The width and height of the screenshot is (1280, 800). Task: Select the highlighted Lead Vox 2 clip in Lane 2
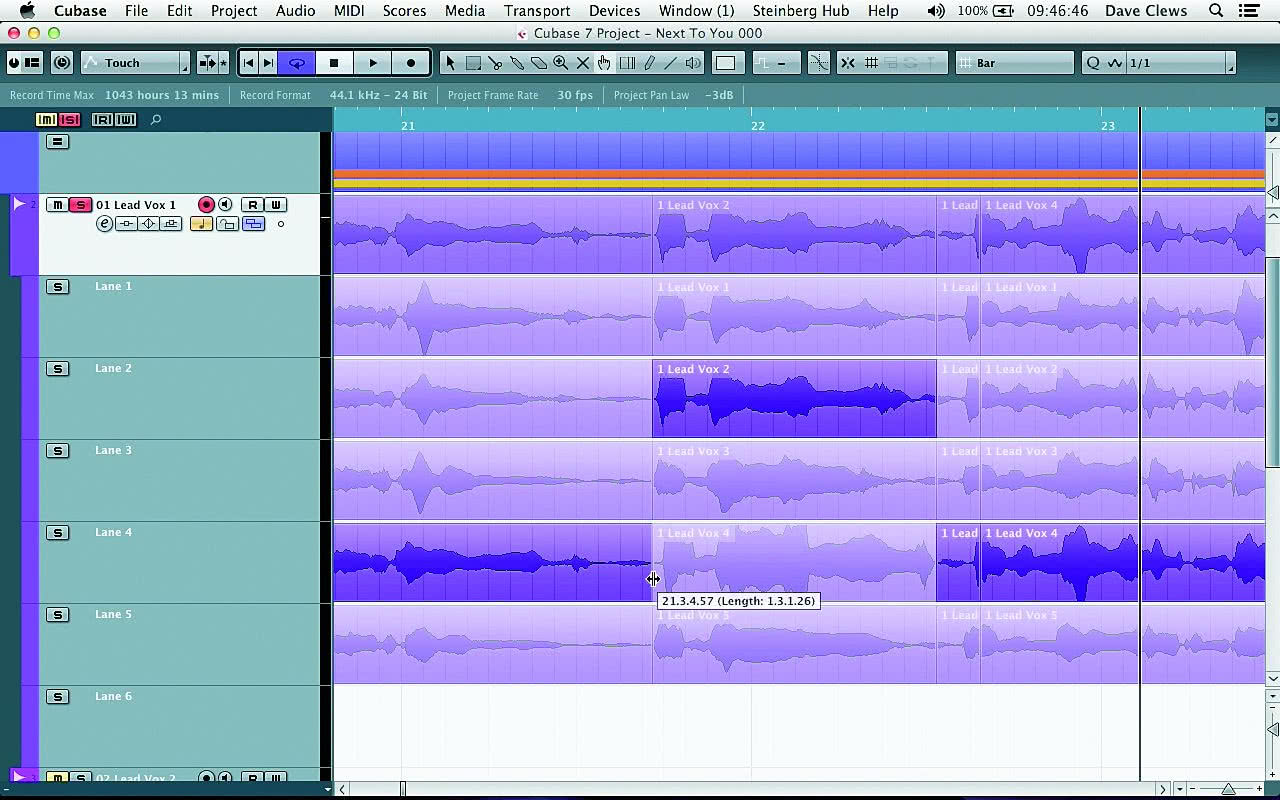[794, 398]
